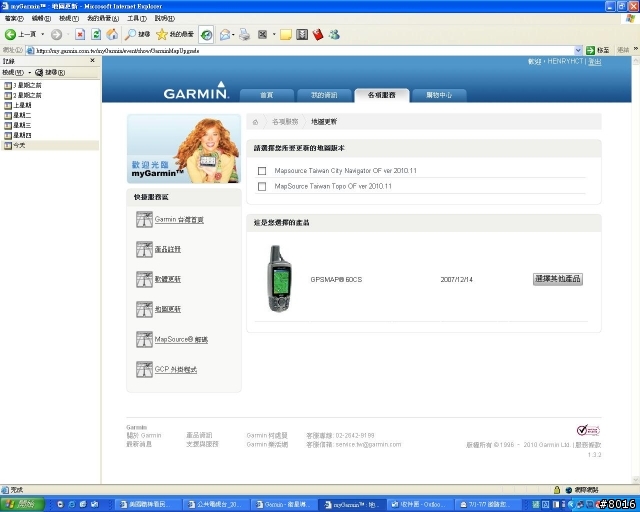Viewport: 640px width, 512px height.
Task: Go to Home page icon in toolbar
Action: (x=112, y=35)
